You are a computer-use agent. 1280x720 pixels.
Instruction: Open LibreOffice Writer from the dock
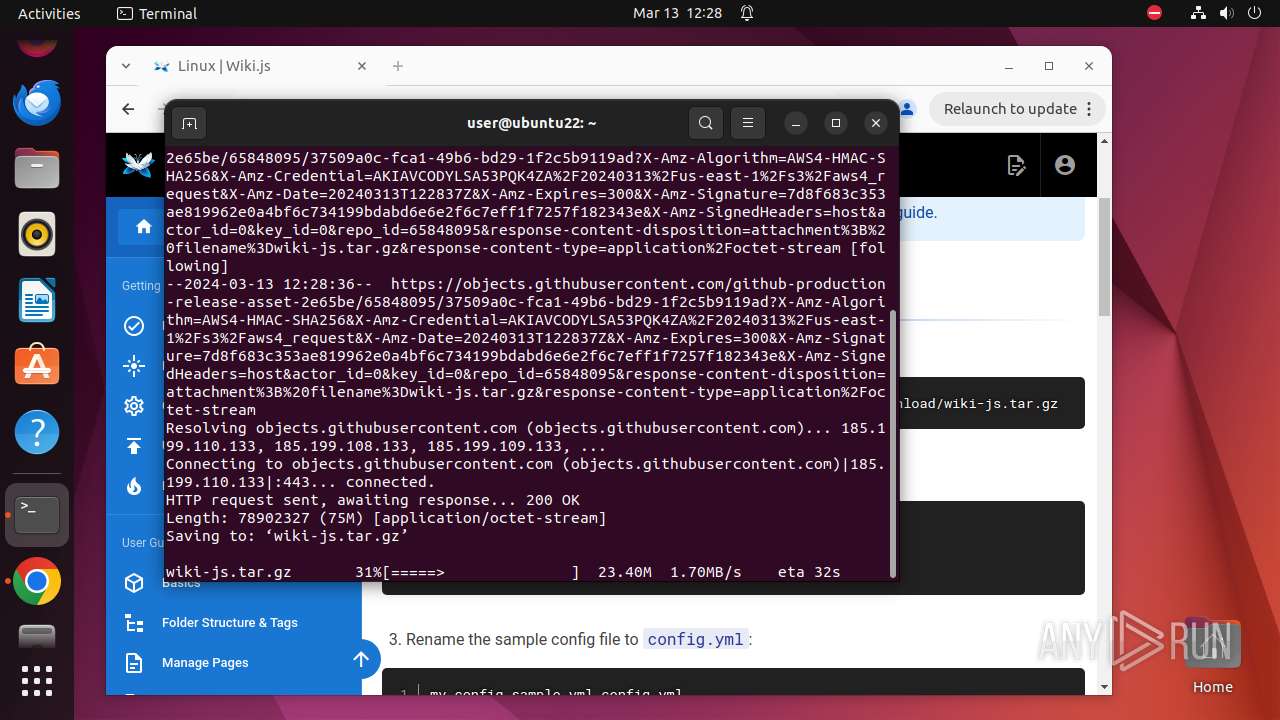click(37, 300)
